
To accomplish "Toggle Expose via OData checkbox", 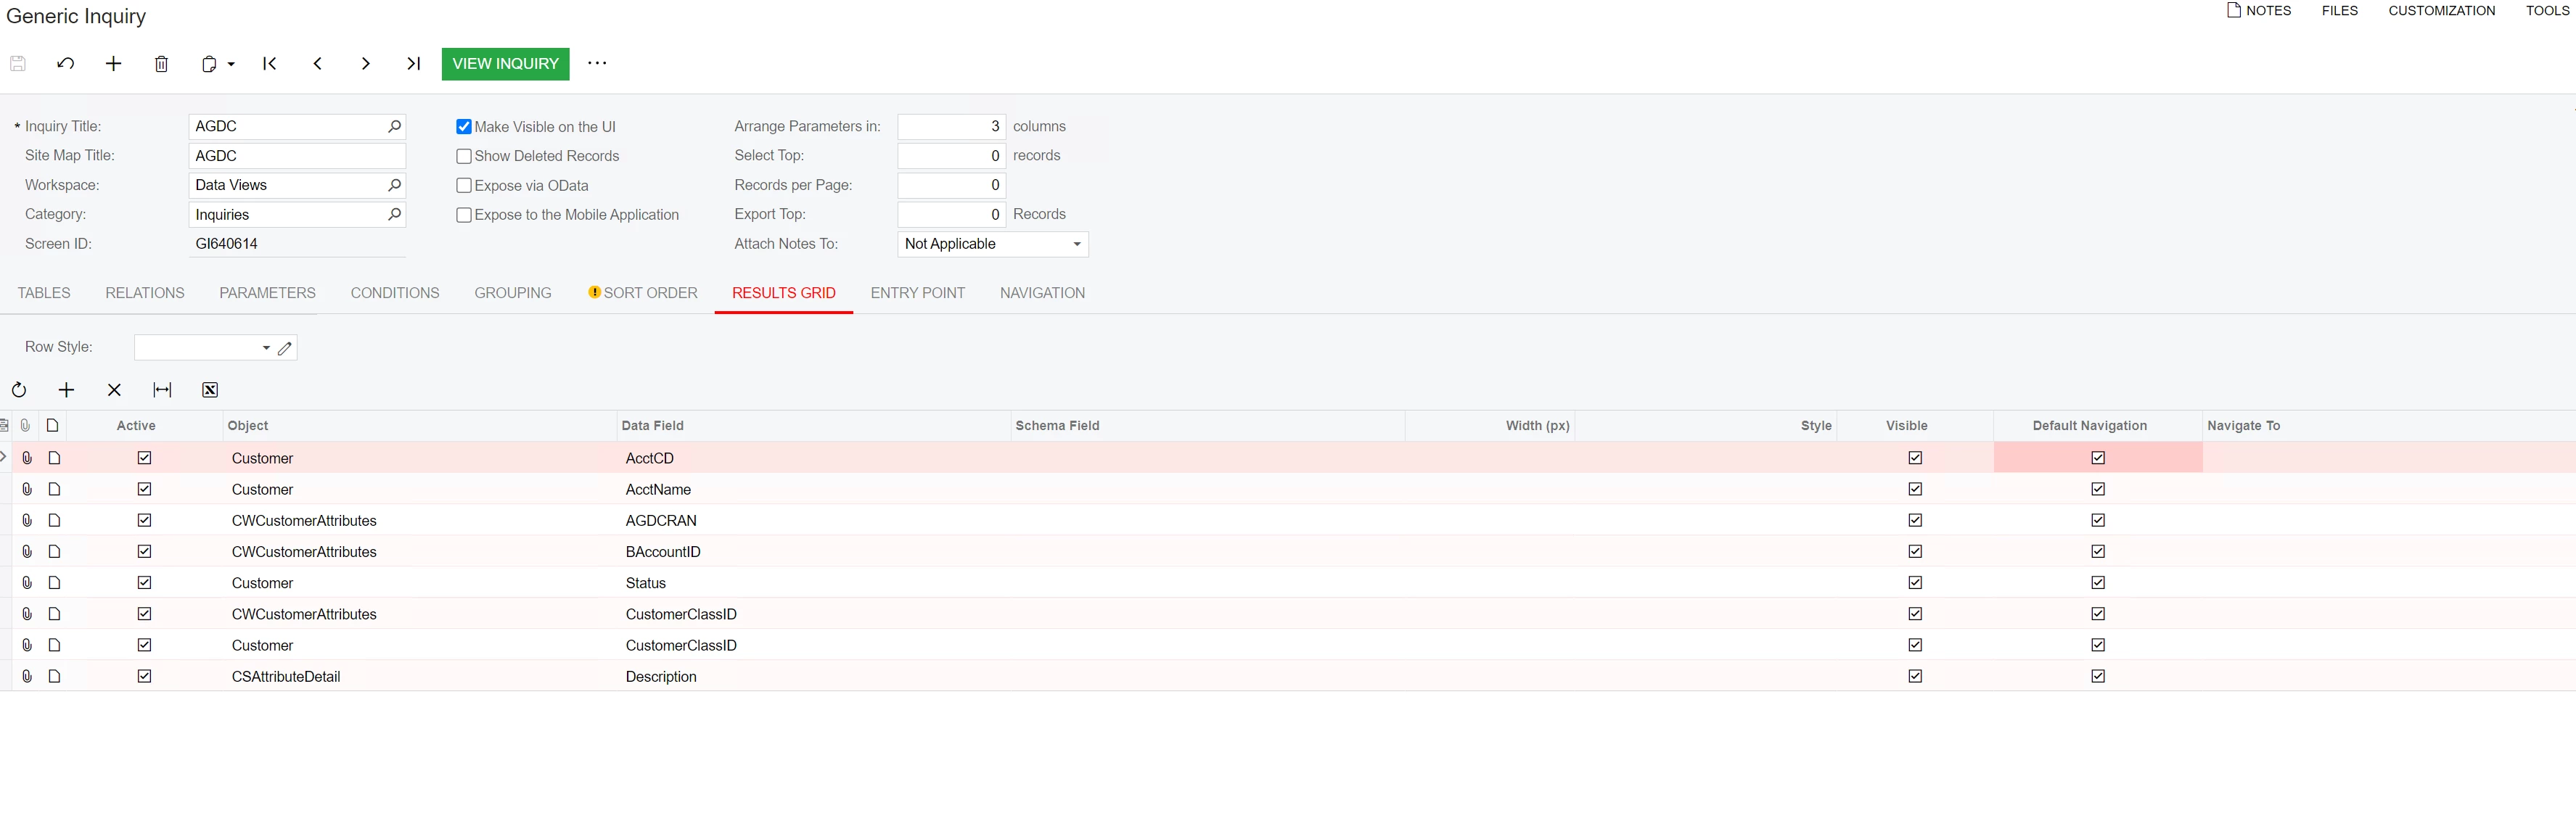I will tap(464, 186).
